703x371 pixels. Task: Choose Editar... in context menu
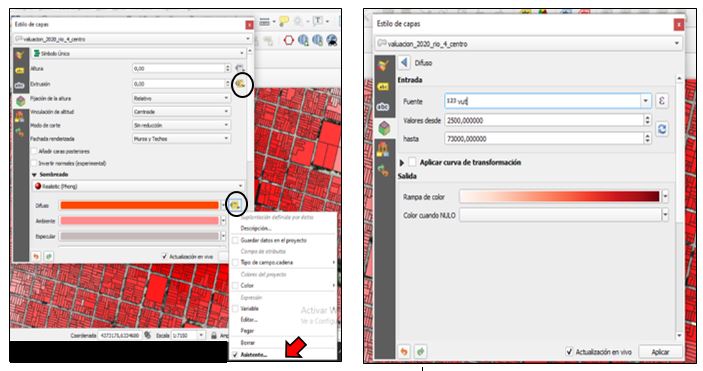coord(249,319)
